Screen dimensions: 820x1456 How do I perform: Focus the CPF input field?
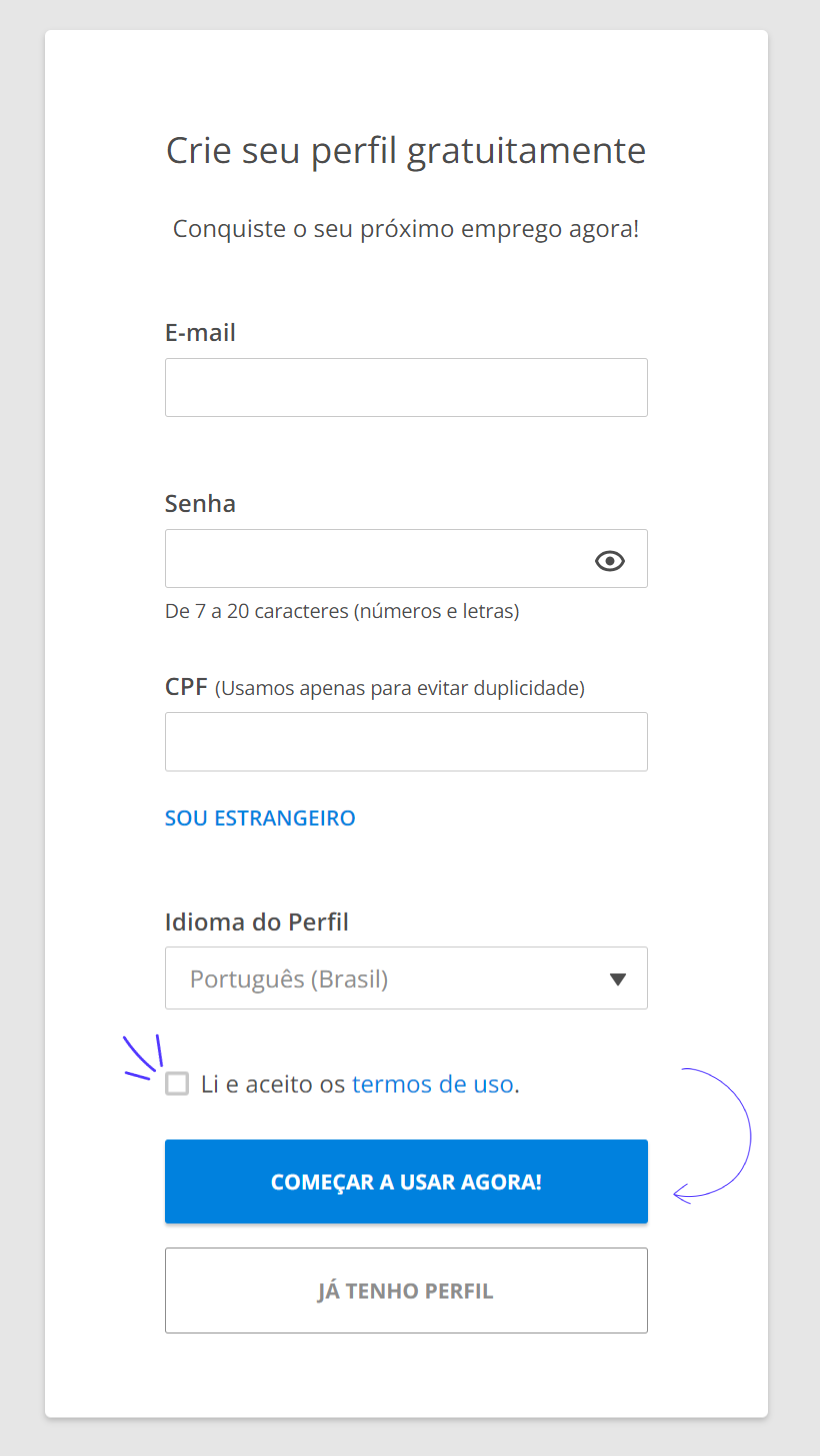(x=406, y=741)
